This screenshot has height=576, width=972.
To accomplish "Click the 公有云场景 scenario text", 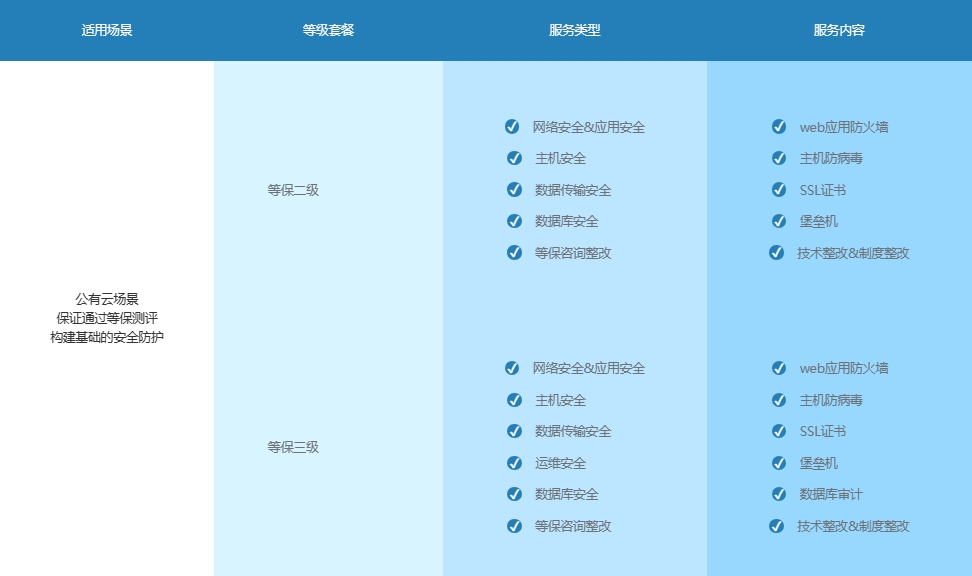I will [107, 299].
